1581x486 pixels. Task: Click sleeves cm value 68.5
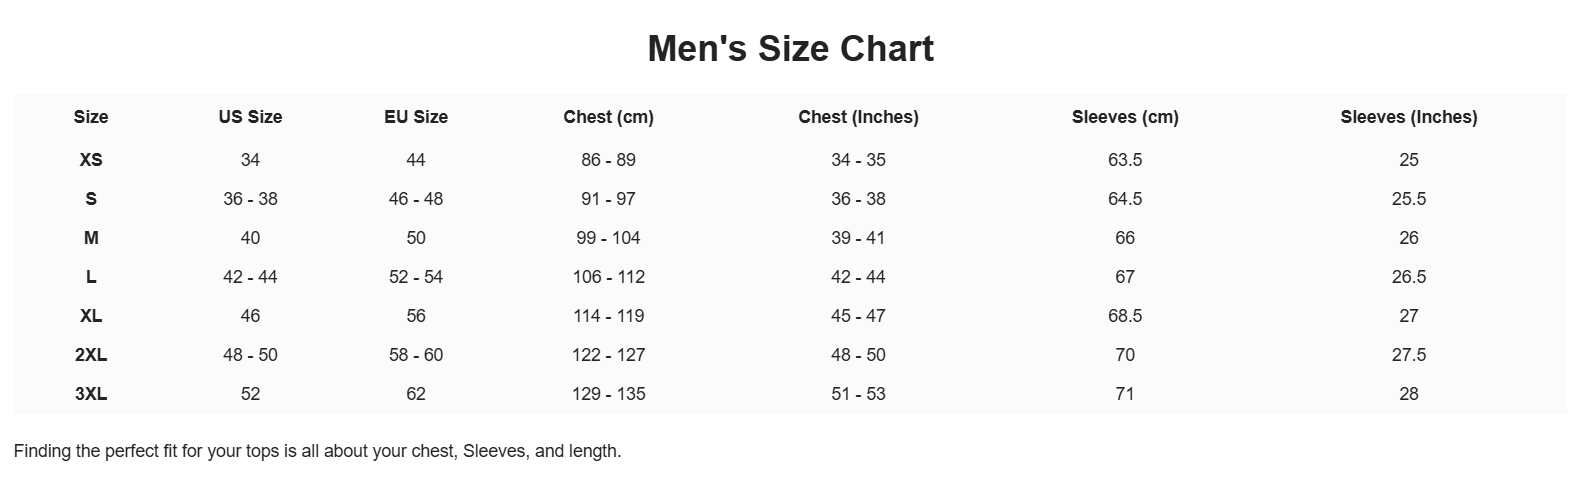coord(1125,316)
